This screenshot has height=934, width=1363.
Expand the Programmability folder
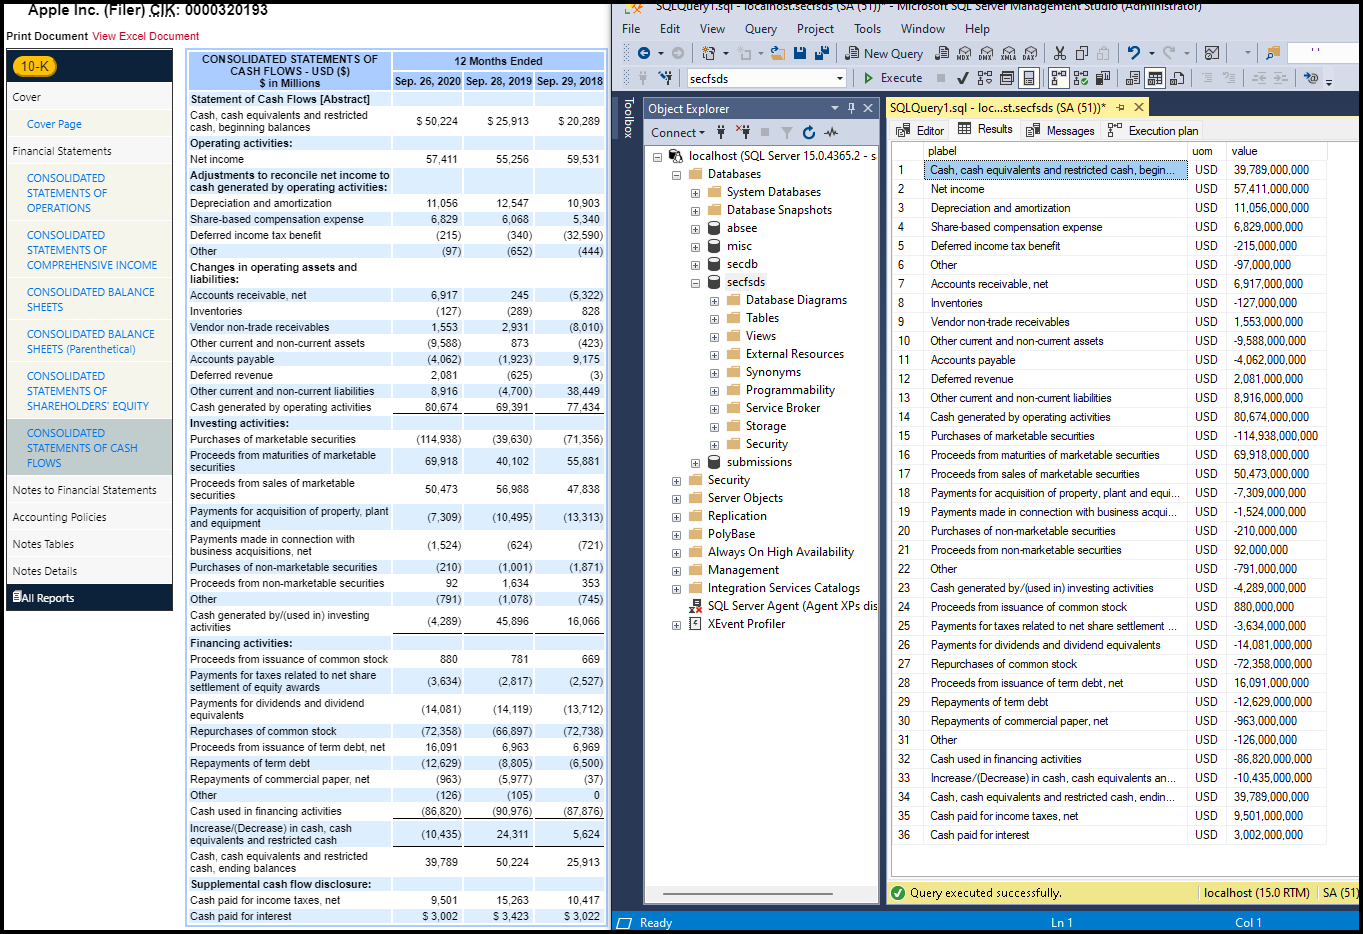click(714, 391)
